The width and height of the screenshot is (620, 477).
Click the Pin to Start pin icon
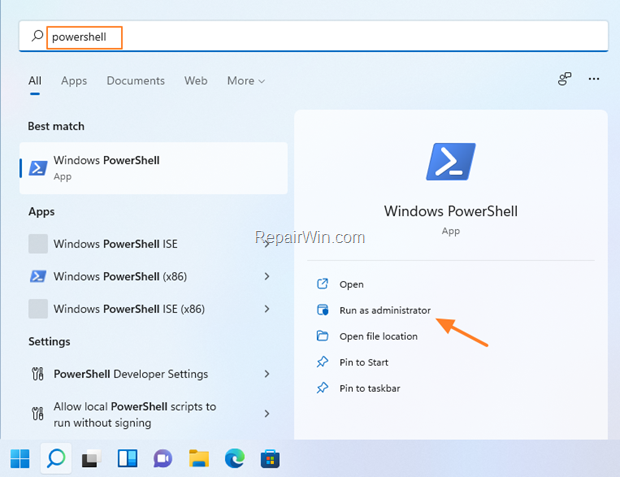pyautogui.click(x=322, y=362)
